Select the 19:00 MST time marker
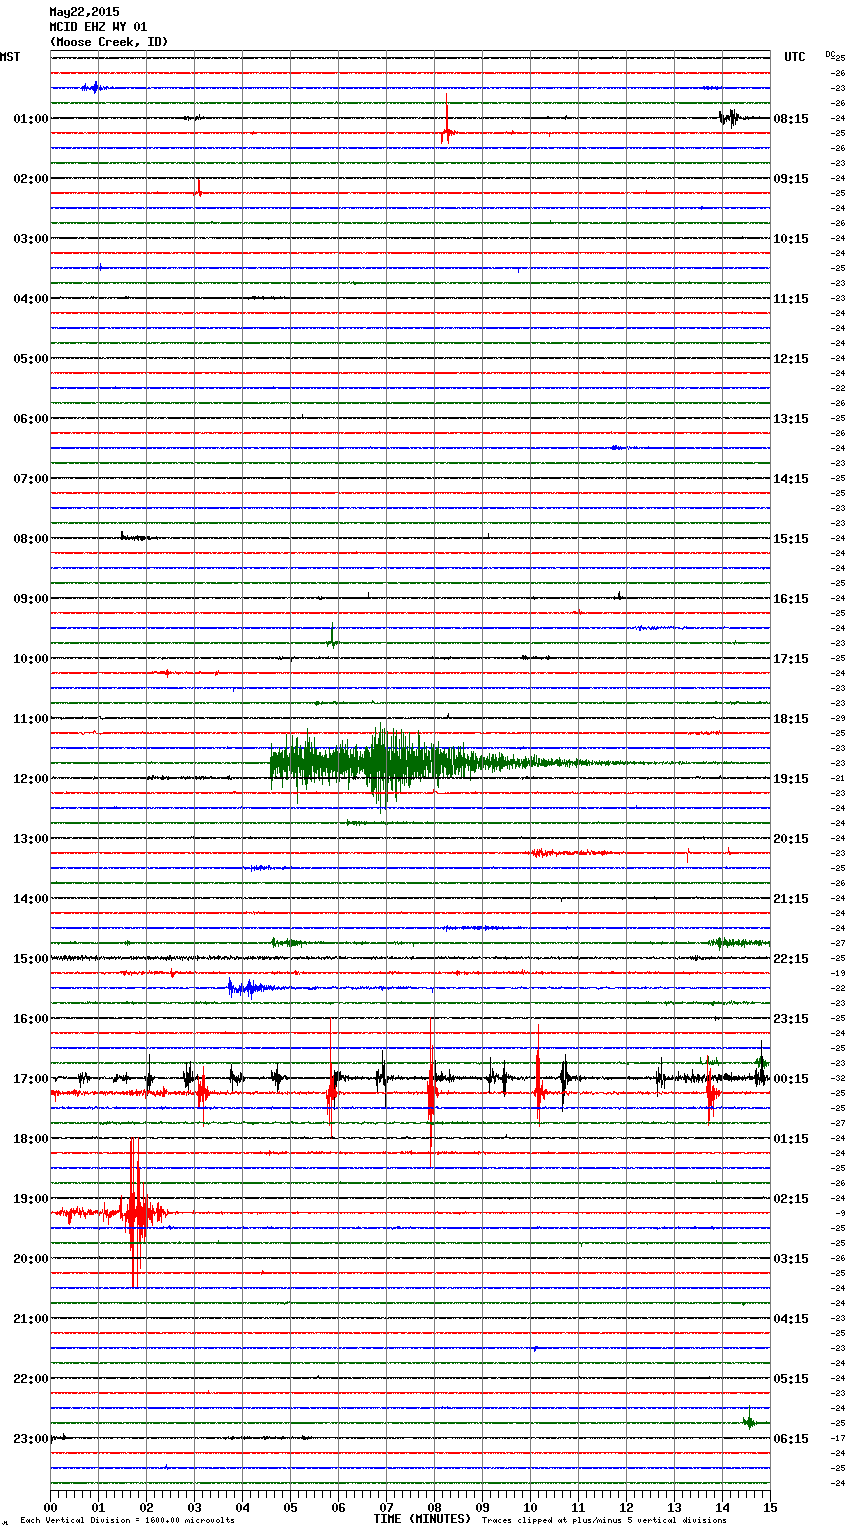Viewport: 850px width, 1534px height. pyautogui.click(x=30, y=1199)
